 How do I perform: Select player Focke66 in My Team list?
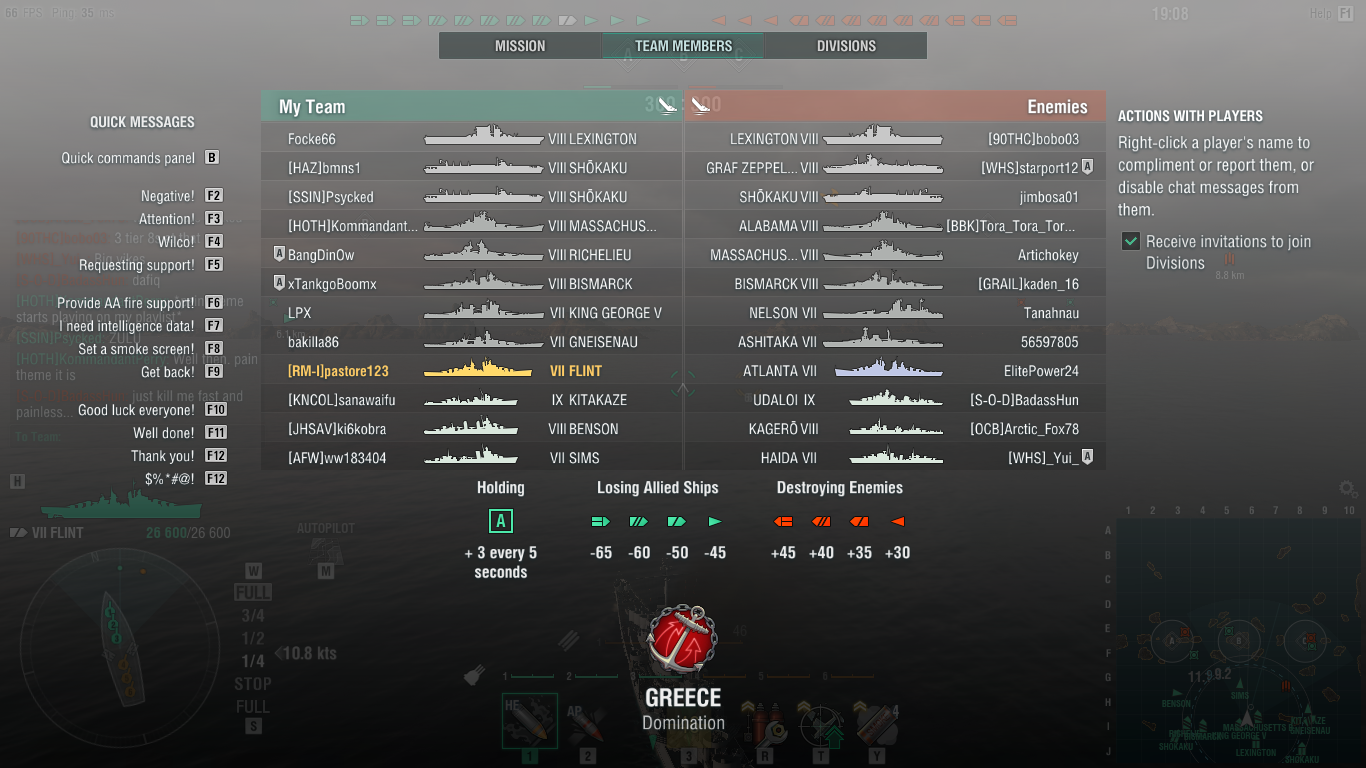(312, 139)
